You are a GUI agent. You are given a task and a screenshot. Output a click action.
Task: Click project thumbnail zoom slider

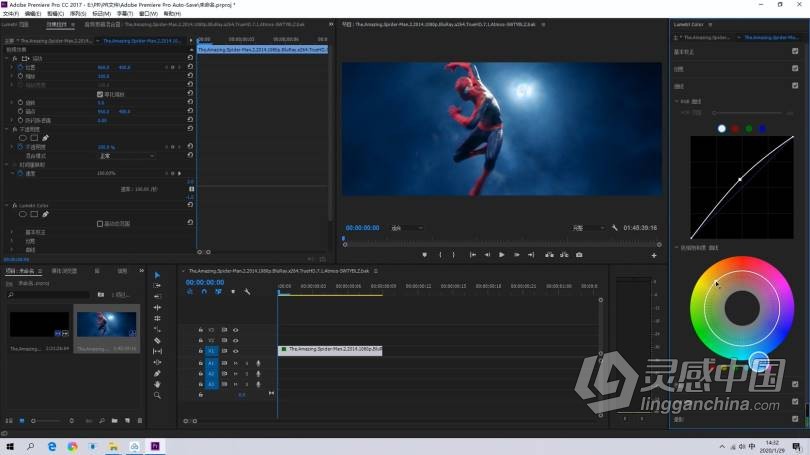(x=52, y=421)
